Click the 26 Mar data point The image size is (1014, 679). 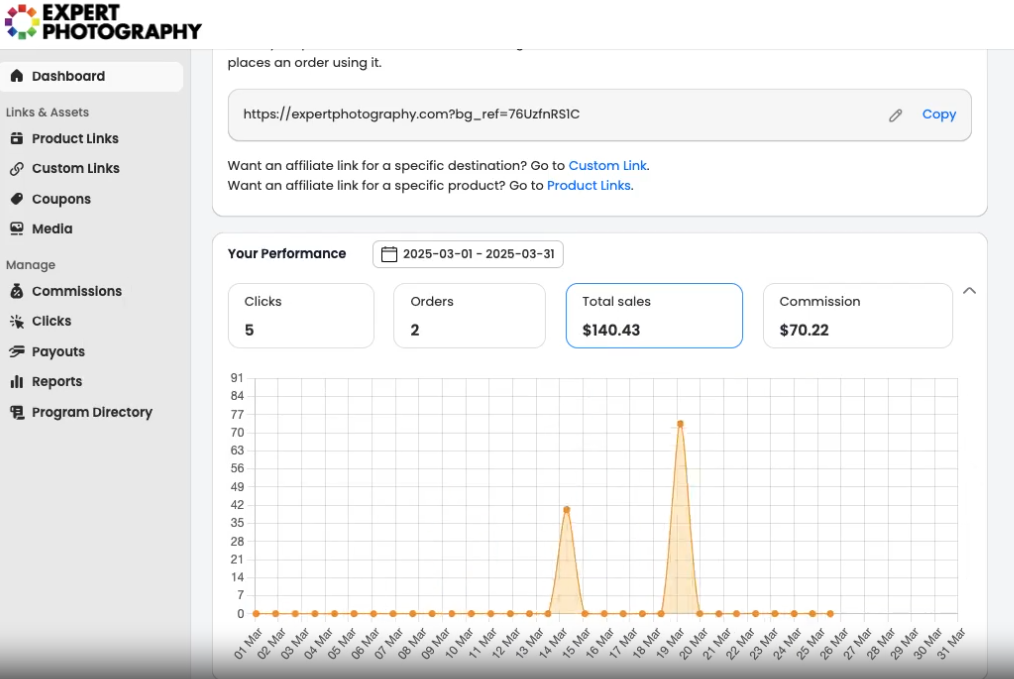[x=830, y=613]
